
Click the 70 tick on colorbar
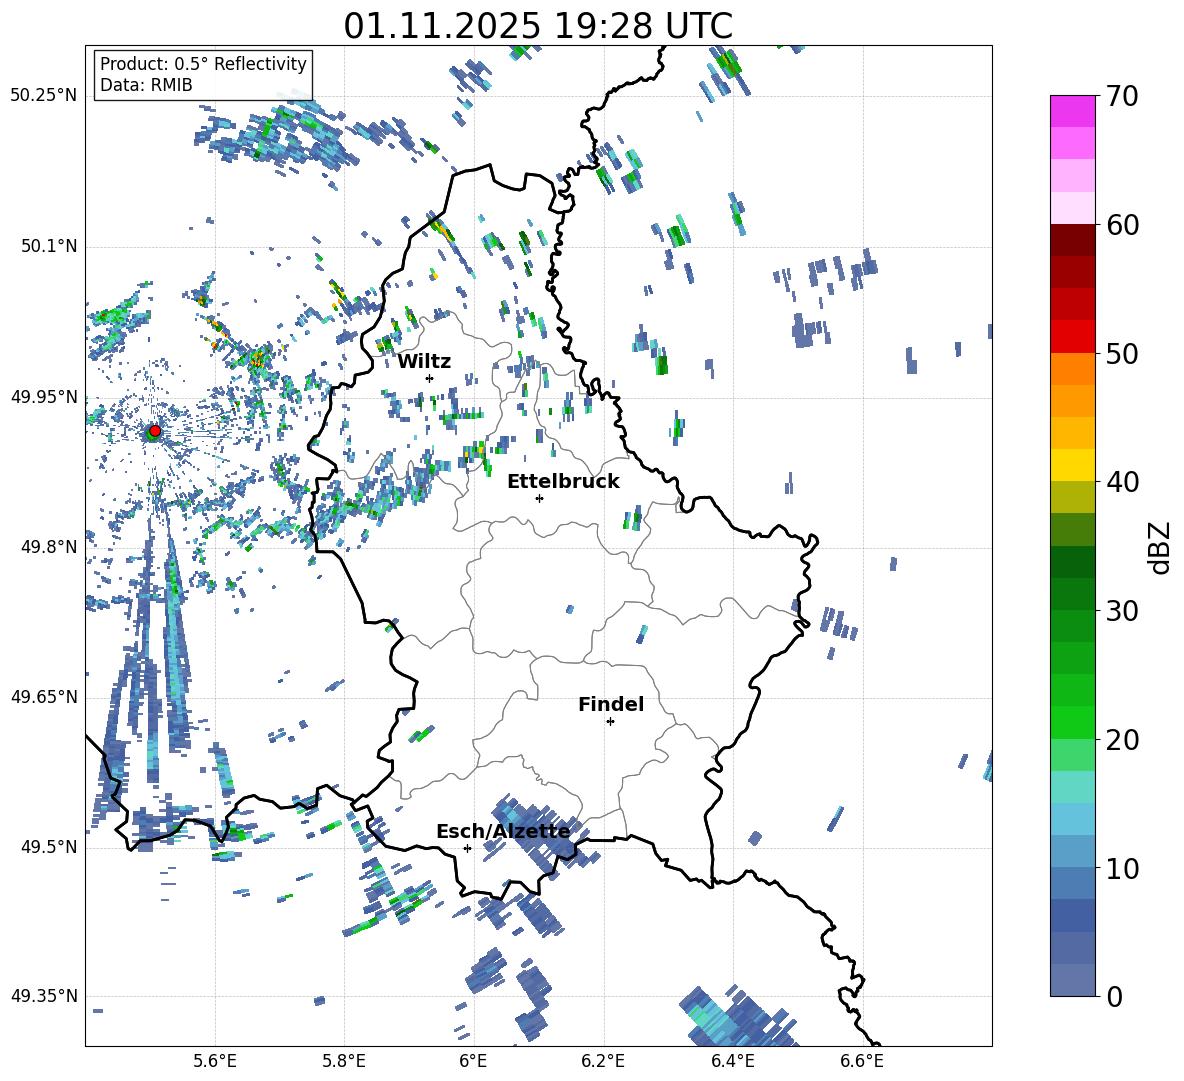(x=1122, y=96)
